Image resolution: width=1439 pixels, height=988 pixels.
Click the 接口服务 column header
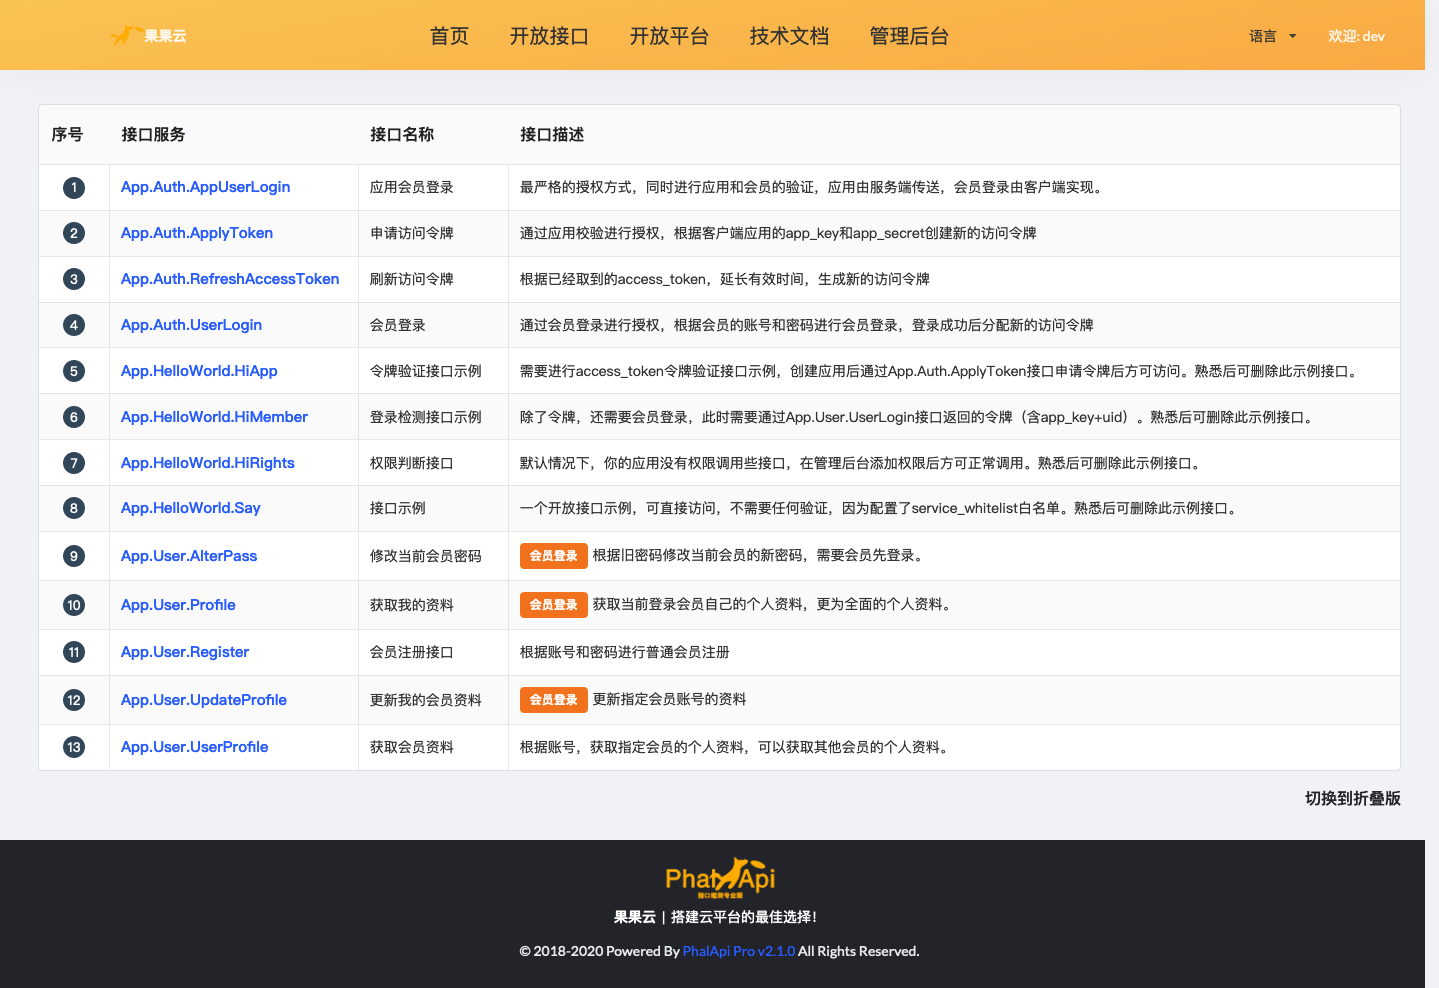pyautogui.click(x=153, y=134)
